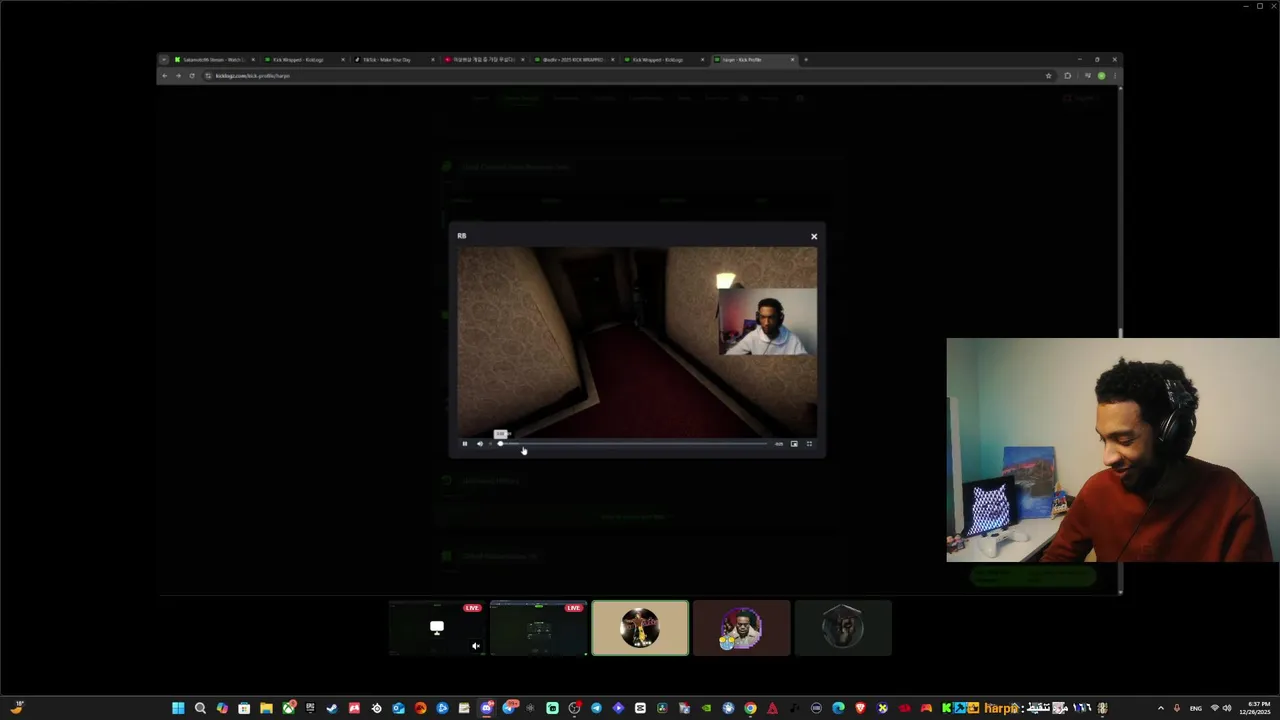Open File Explorer from the taskbar
Image resolution: width=1280 pixels, height=720 pixels.
[x=266, y=708]
